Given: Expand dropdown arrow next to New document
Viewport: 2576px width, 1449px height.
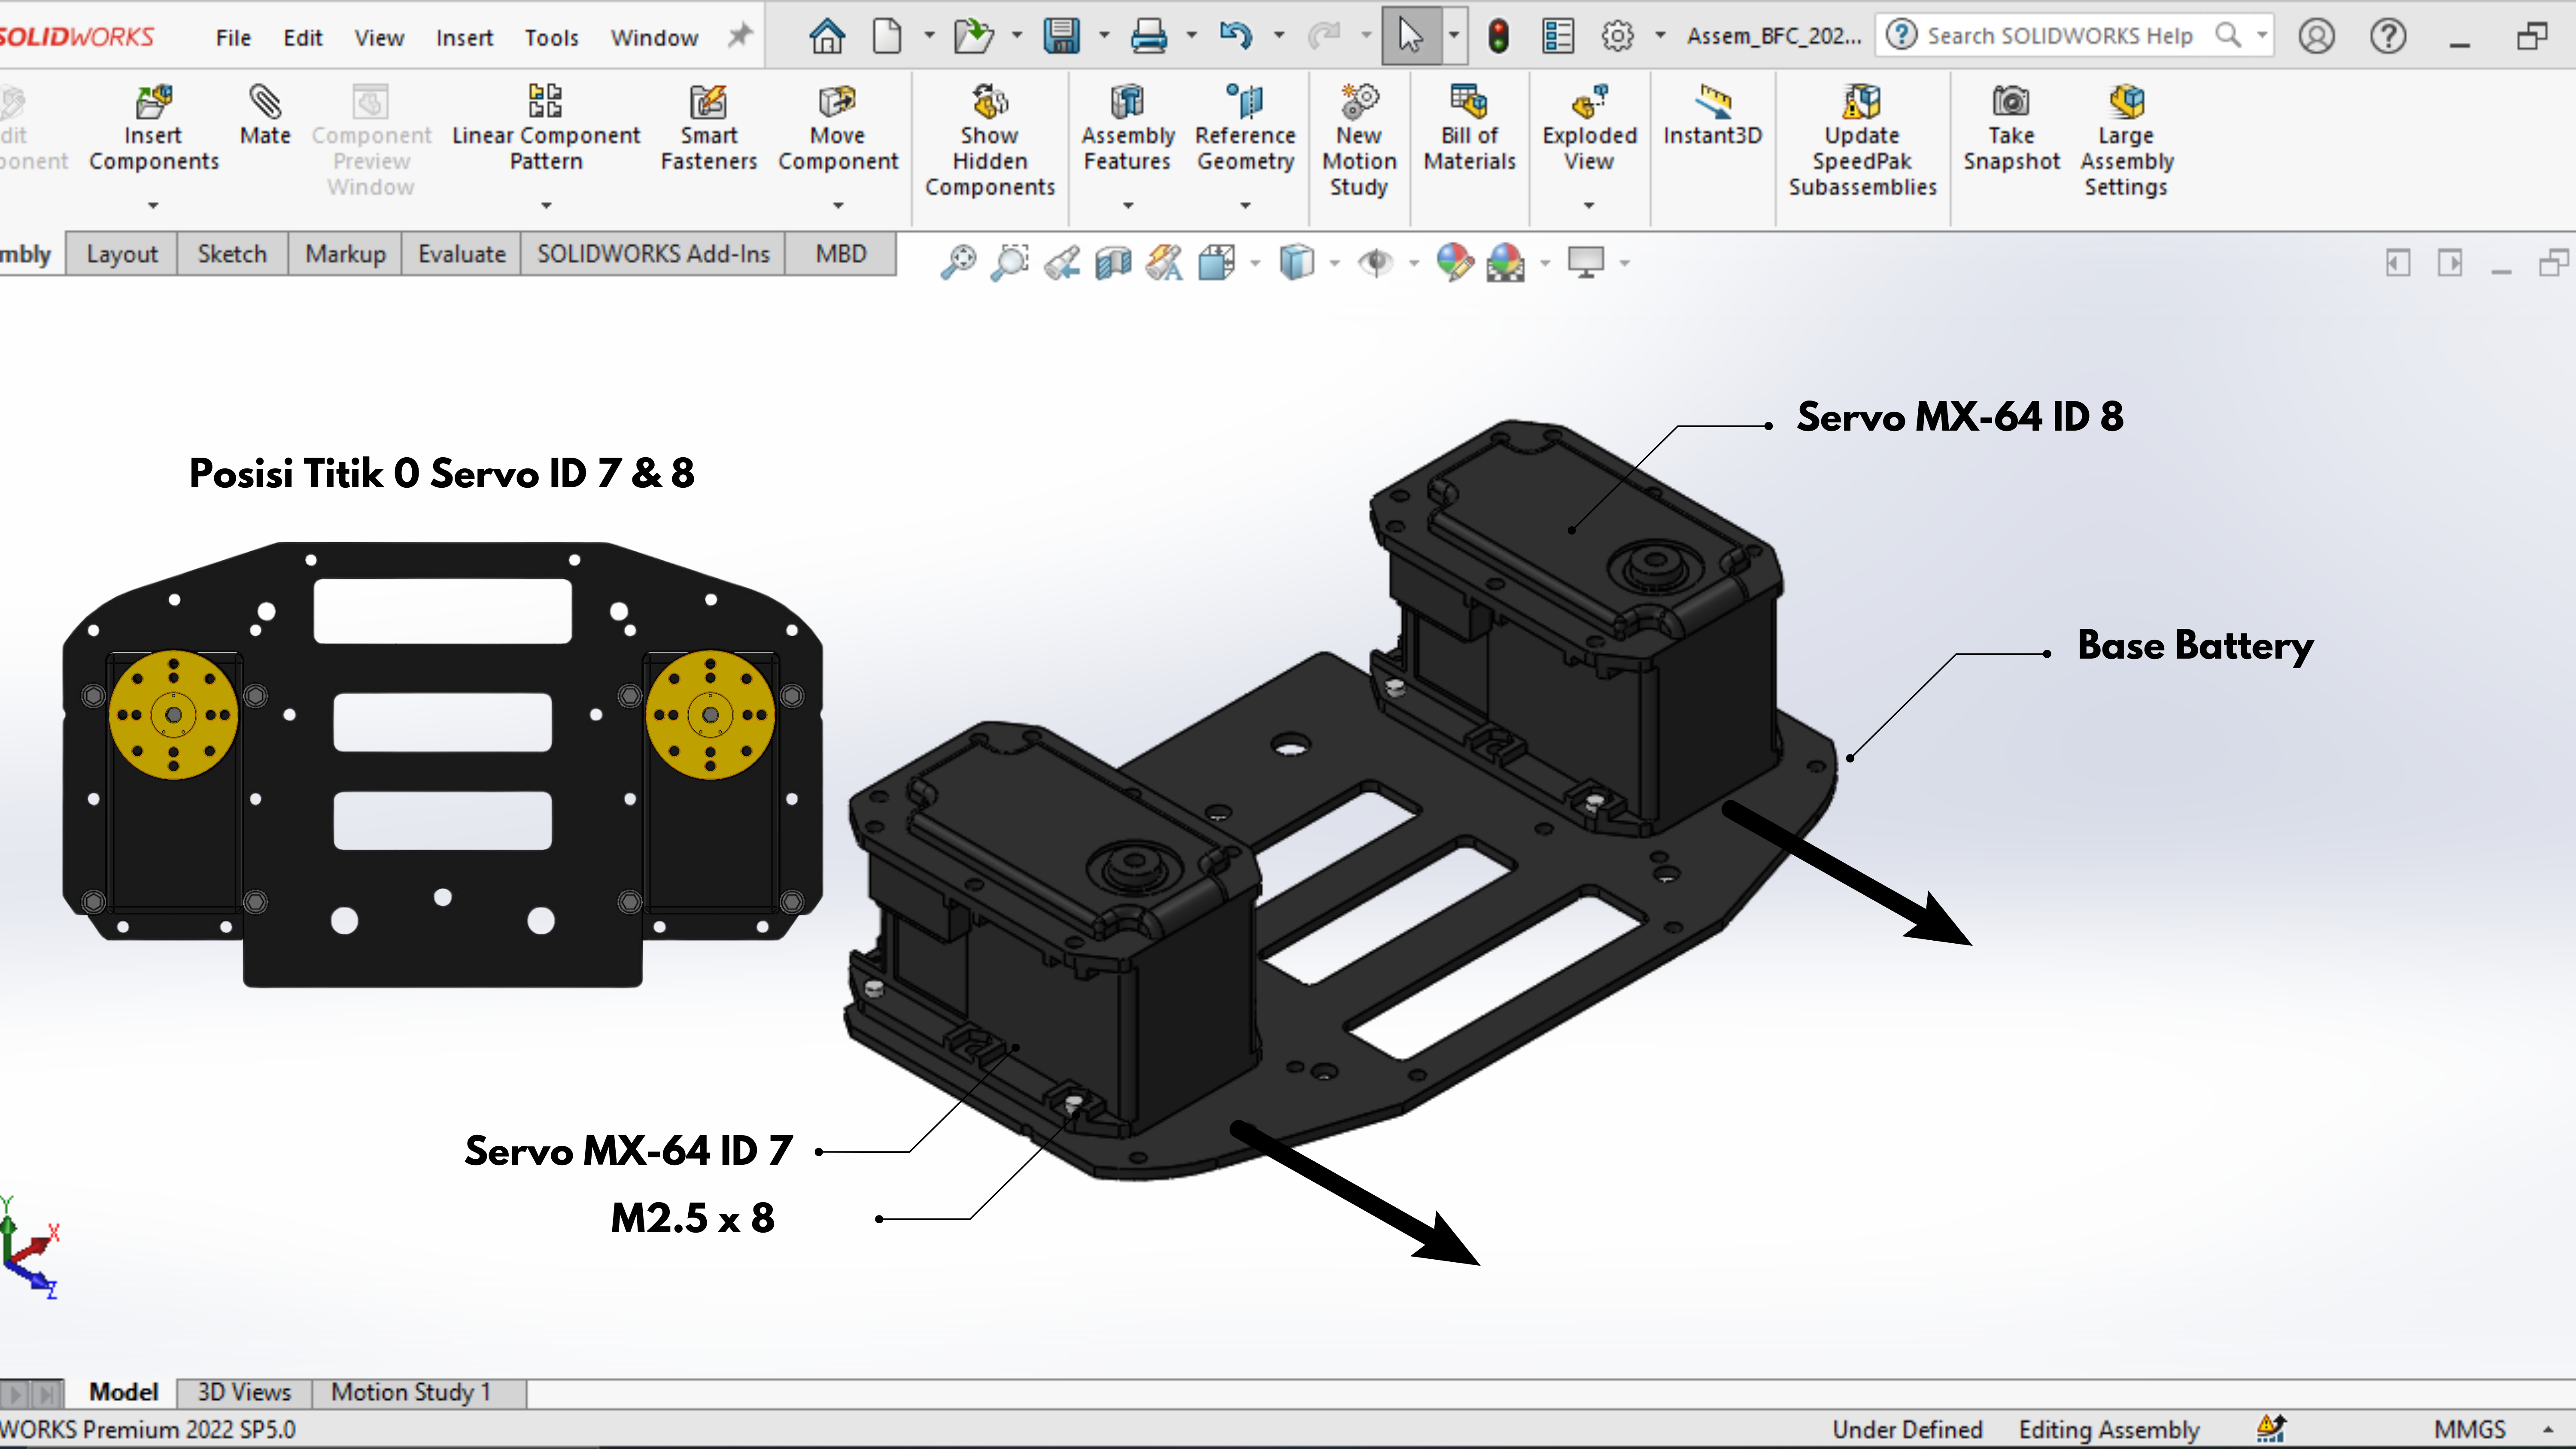Looking at the screenshot, I should [x=929, y=36].
